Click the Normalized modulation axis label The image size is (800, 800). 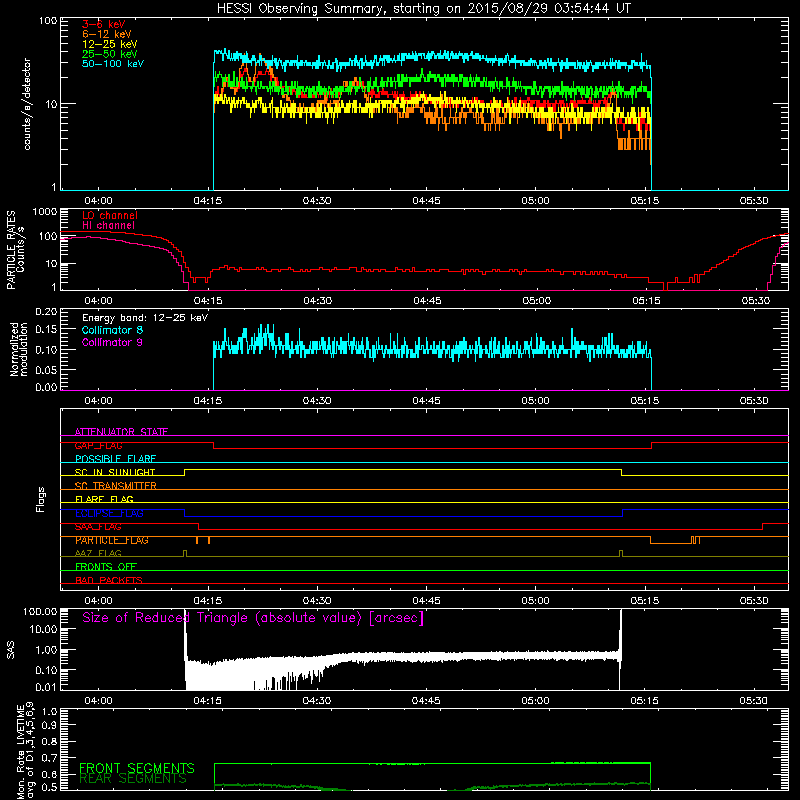(19, 349)
